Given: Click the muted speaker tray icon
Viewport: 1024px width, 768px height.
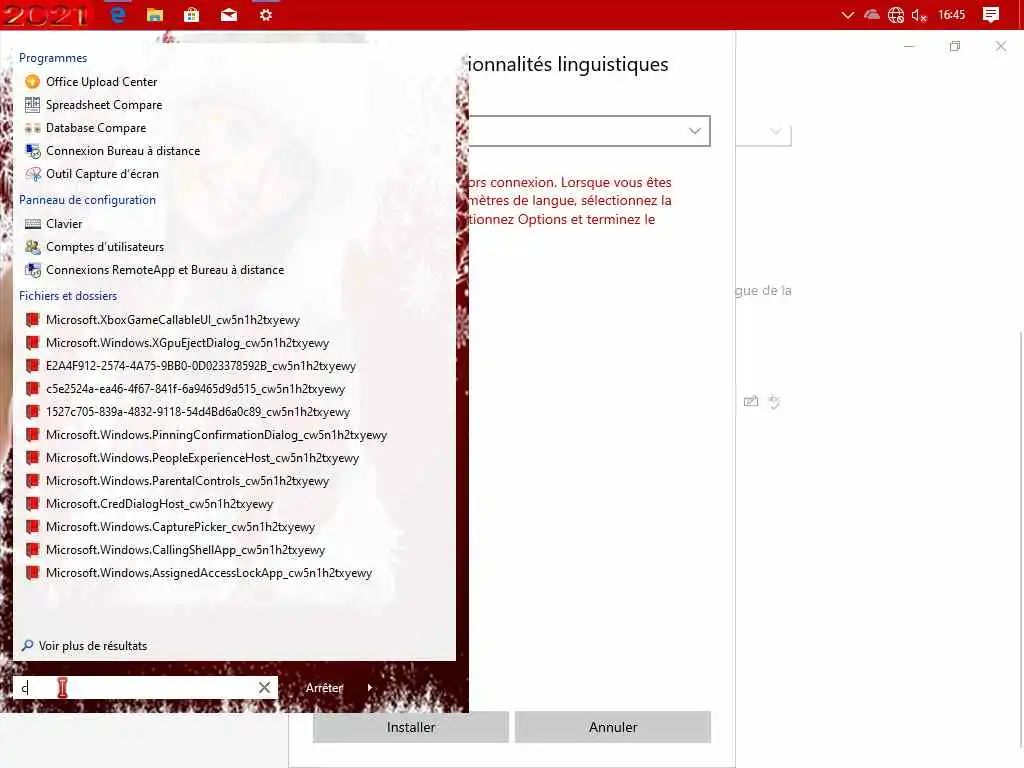Looking at the screenshot, I should pos(920,15).
